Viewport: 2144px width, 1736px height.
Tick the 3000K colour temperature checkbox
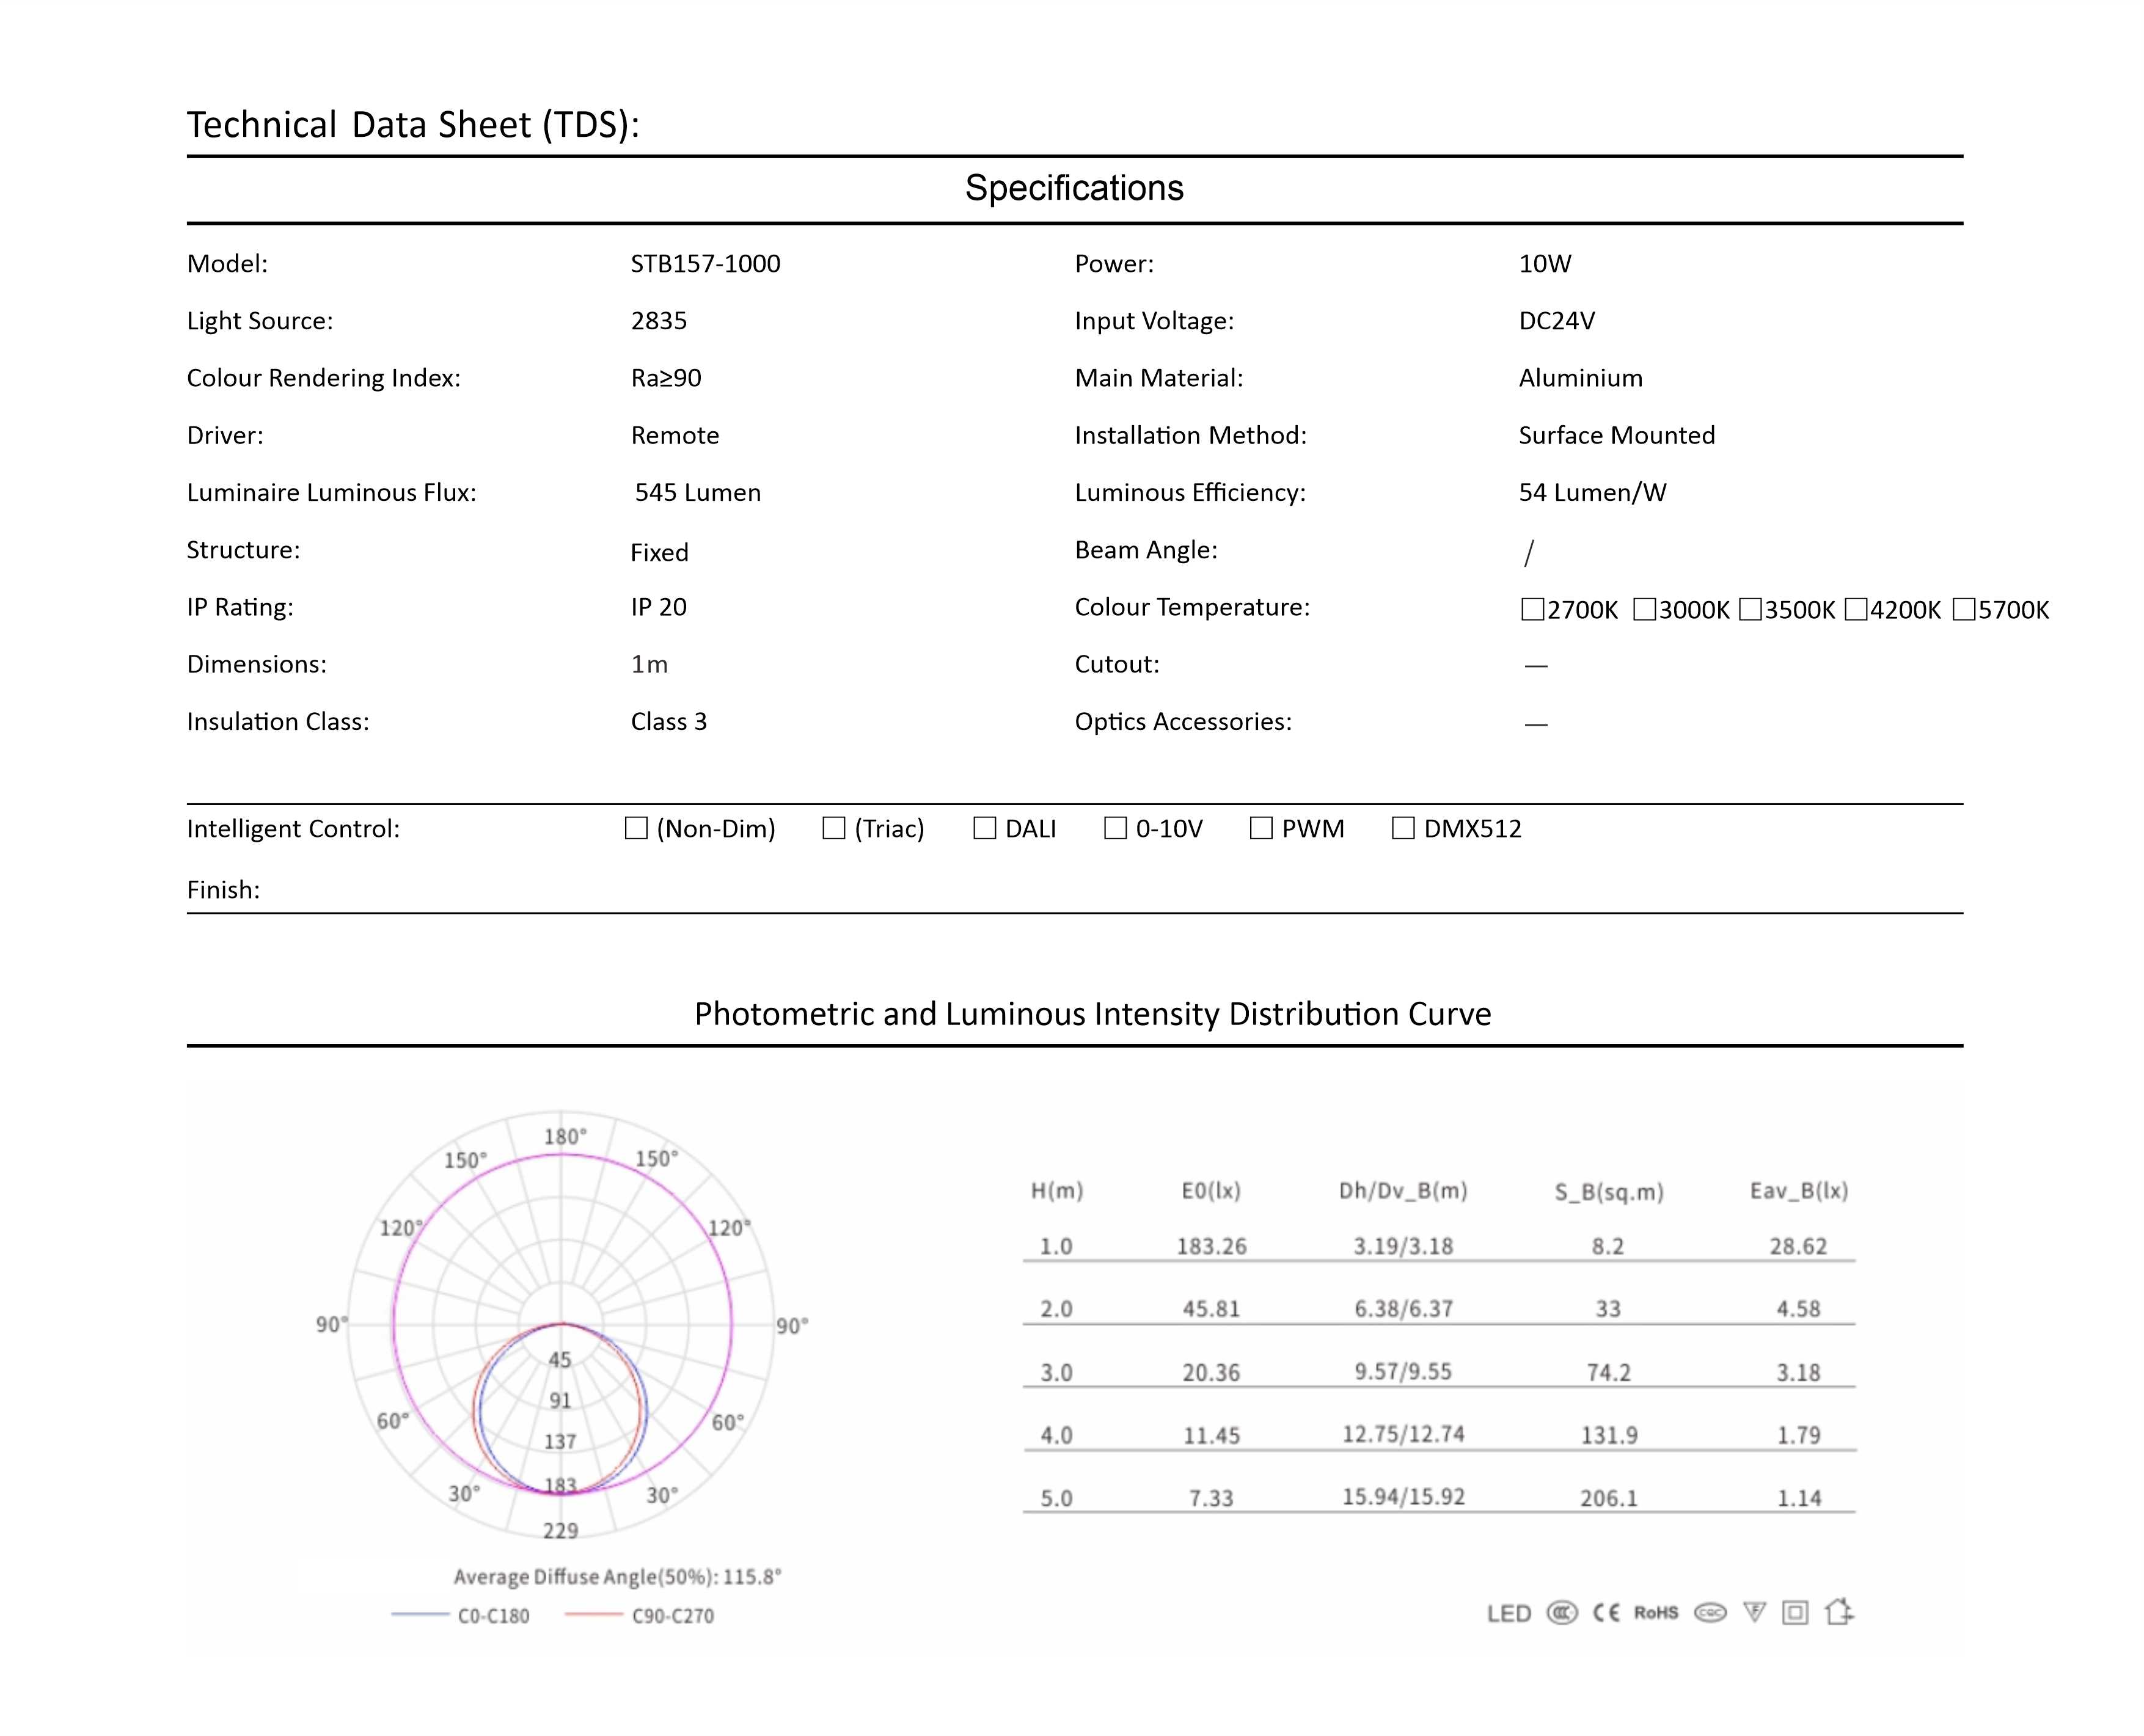pyautogui.click(x=1644, y=609)
